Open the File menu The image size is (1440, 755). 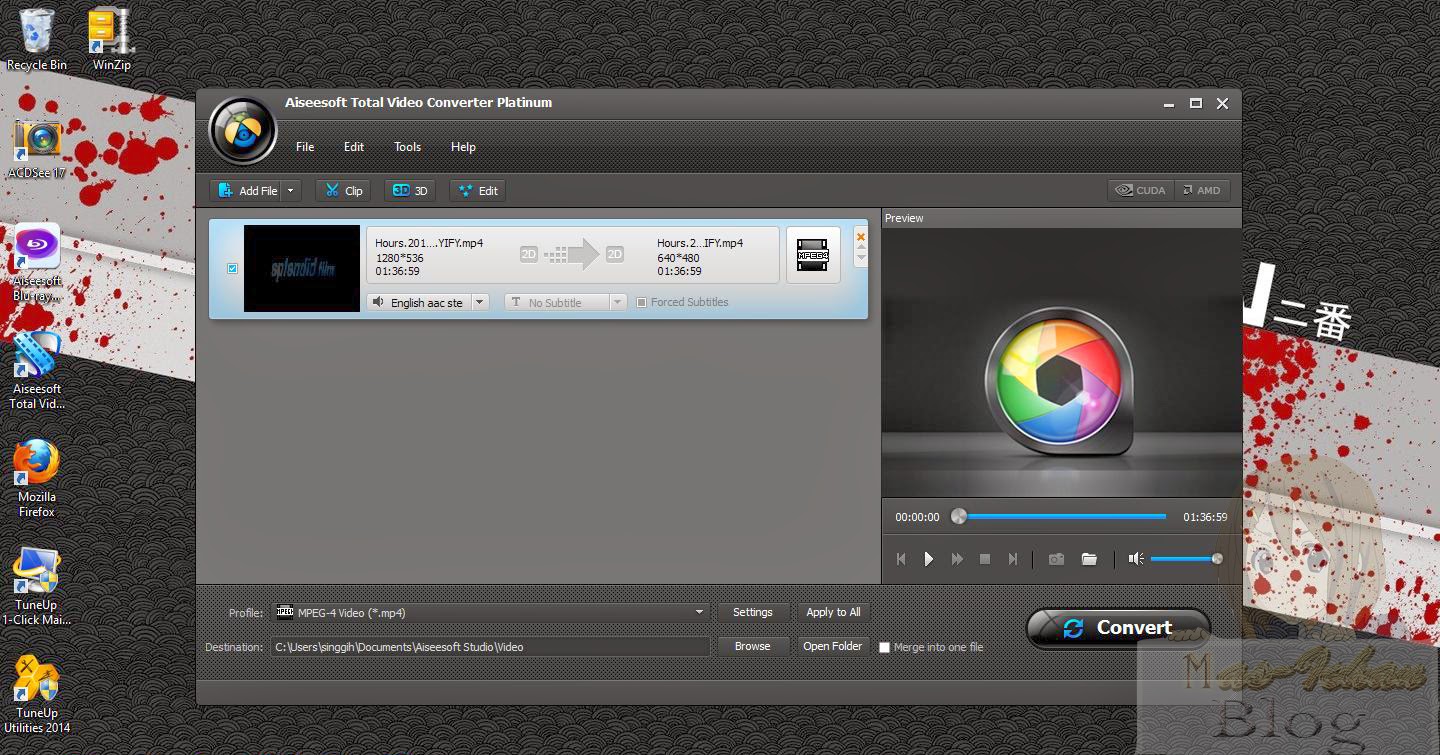pyautogui.click(x=305, y=147)
